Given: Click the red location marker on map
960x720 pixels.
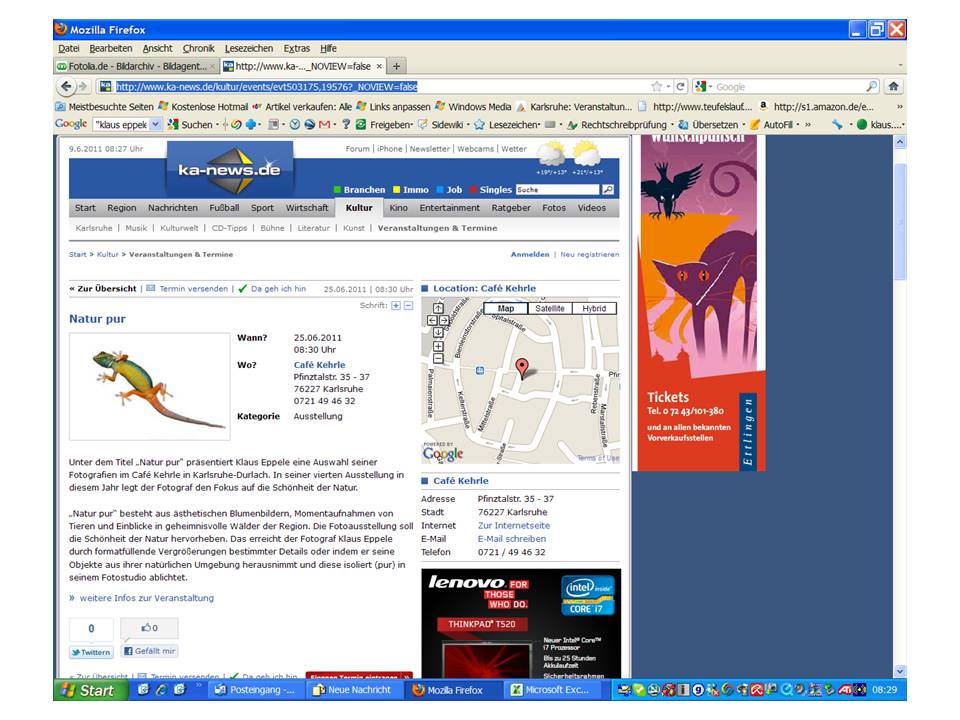Looking at the screenshot, I should [x=520, y=367].
